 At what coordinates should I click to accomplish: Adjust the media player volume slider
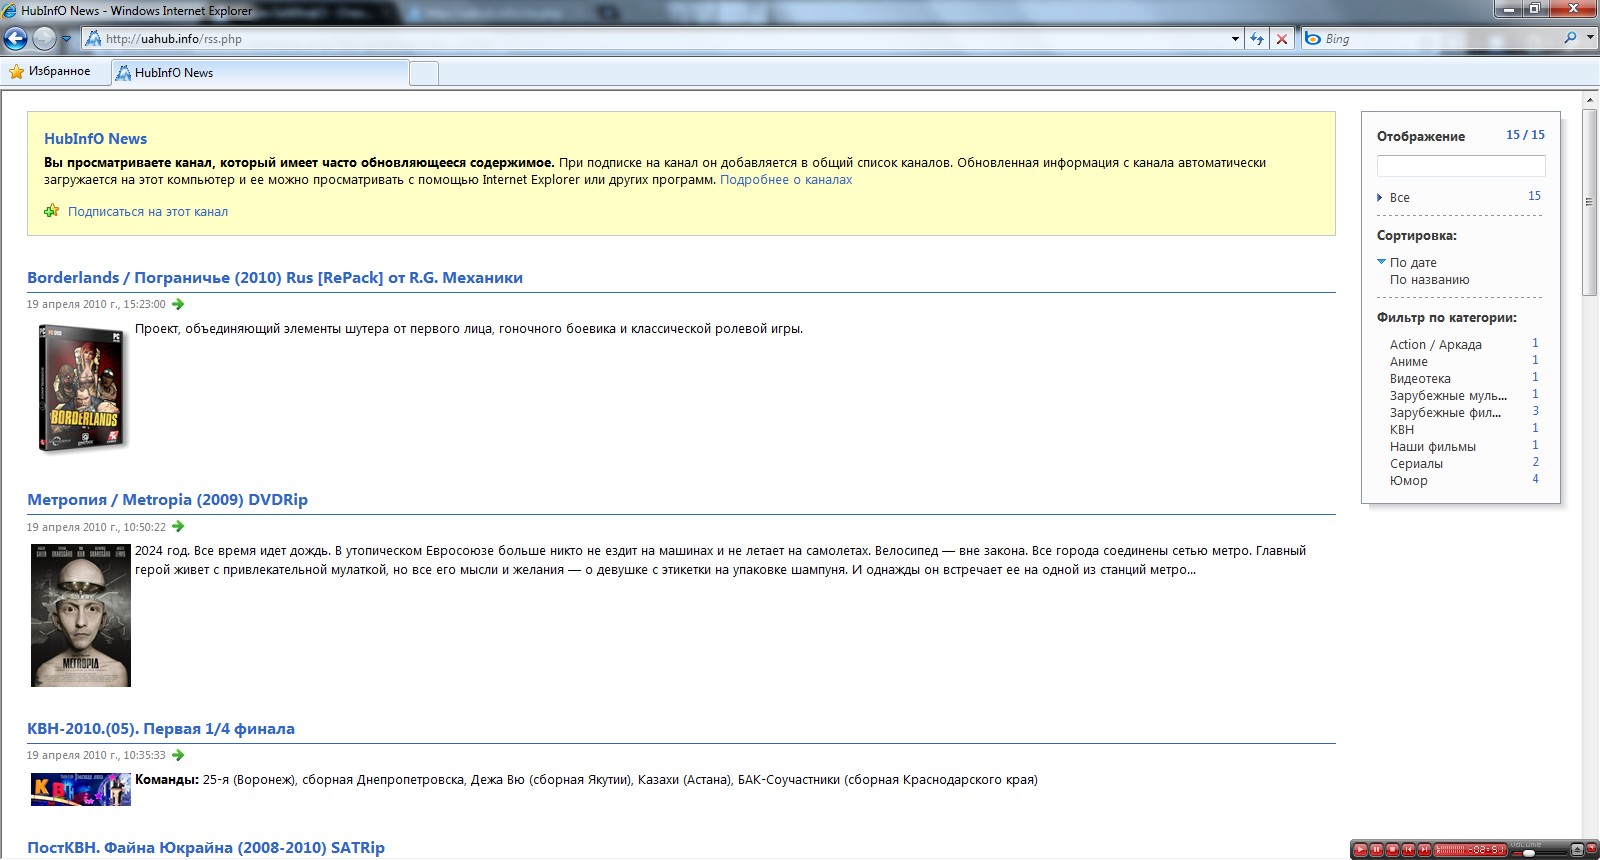(x=1529, y=853)
